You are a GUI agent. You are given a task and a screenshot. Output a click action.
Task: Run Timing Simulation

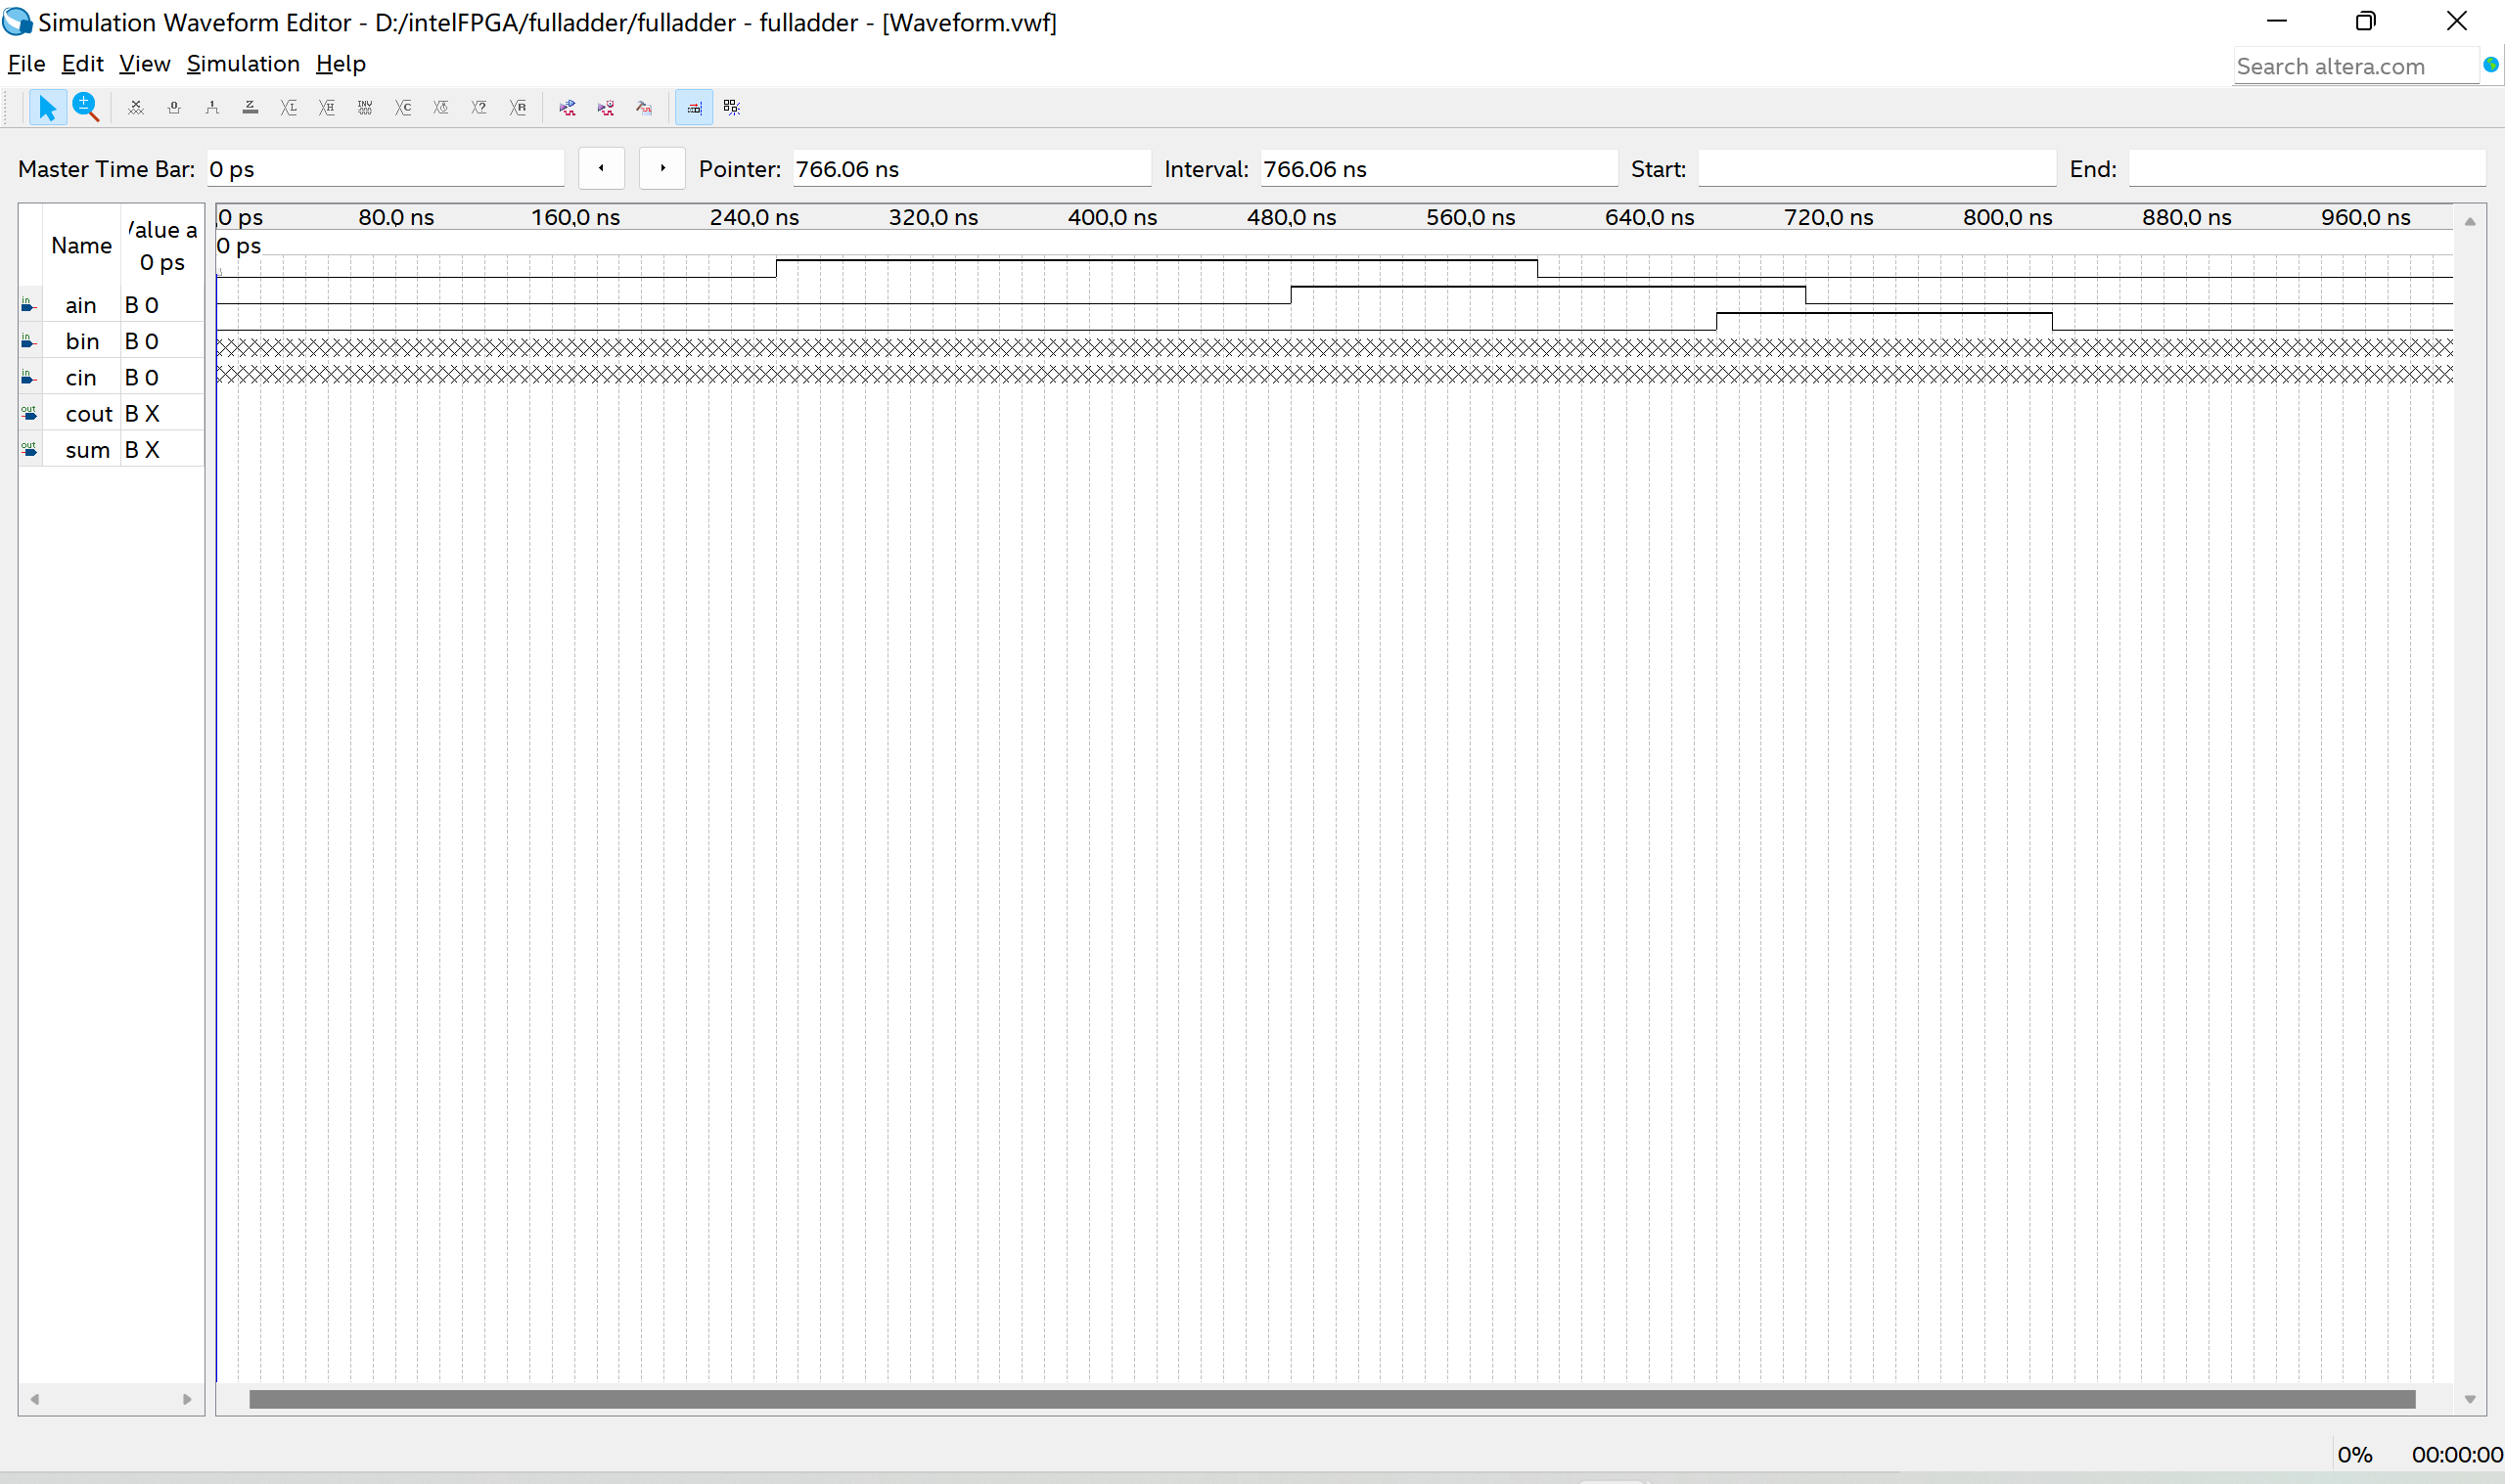click(x=606, y=107)
